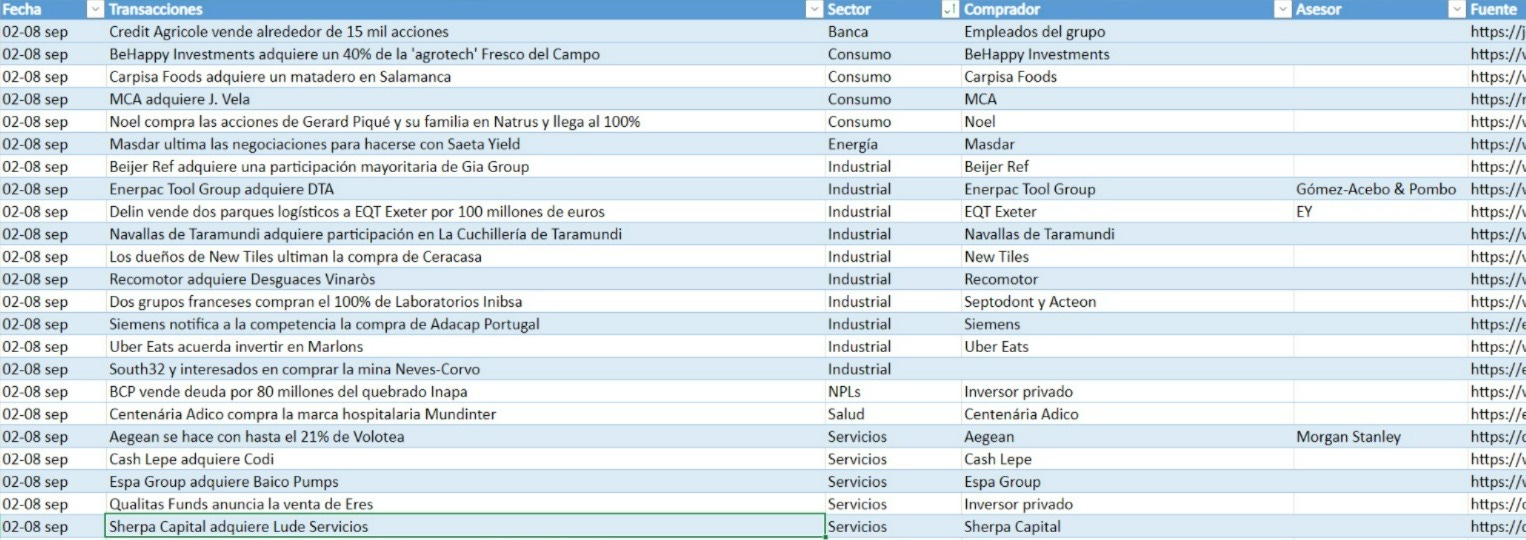Select cell 'Dos grupos franceses compran el 100% de Laboratorios Inibsa'
Viewport: 1526px width, 540px height.
(x=464, y=302)
